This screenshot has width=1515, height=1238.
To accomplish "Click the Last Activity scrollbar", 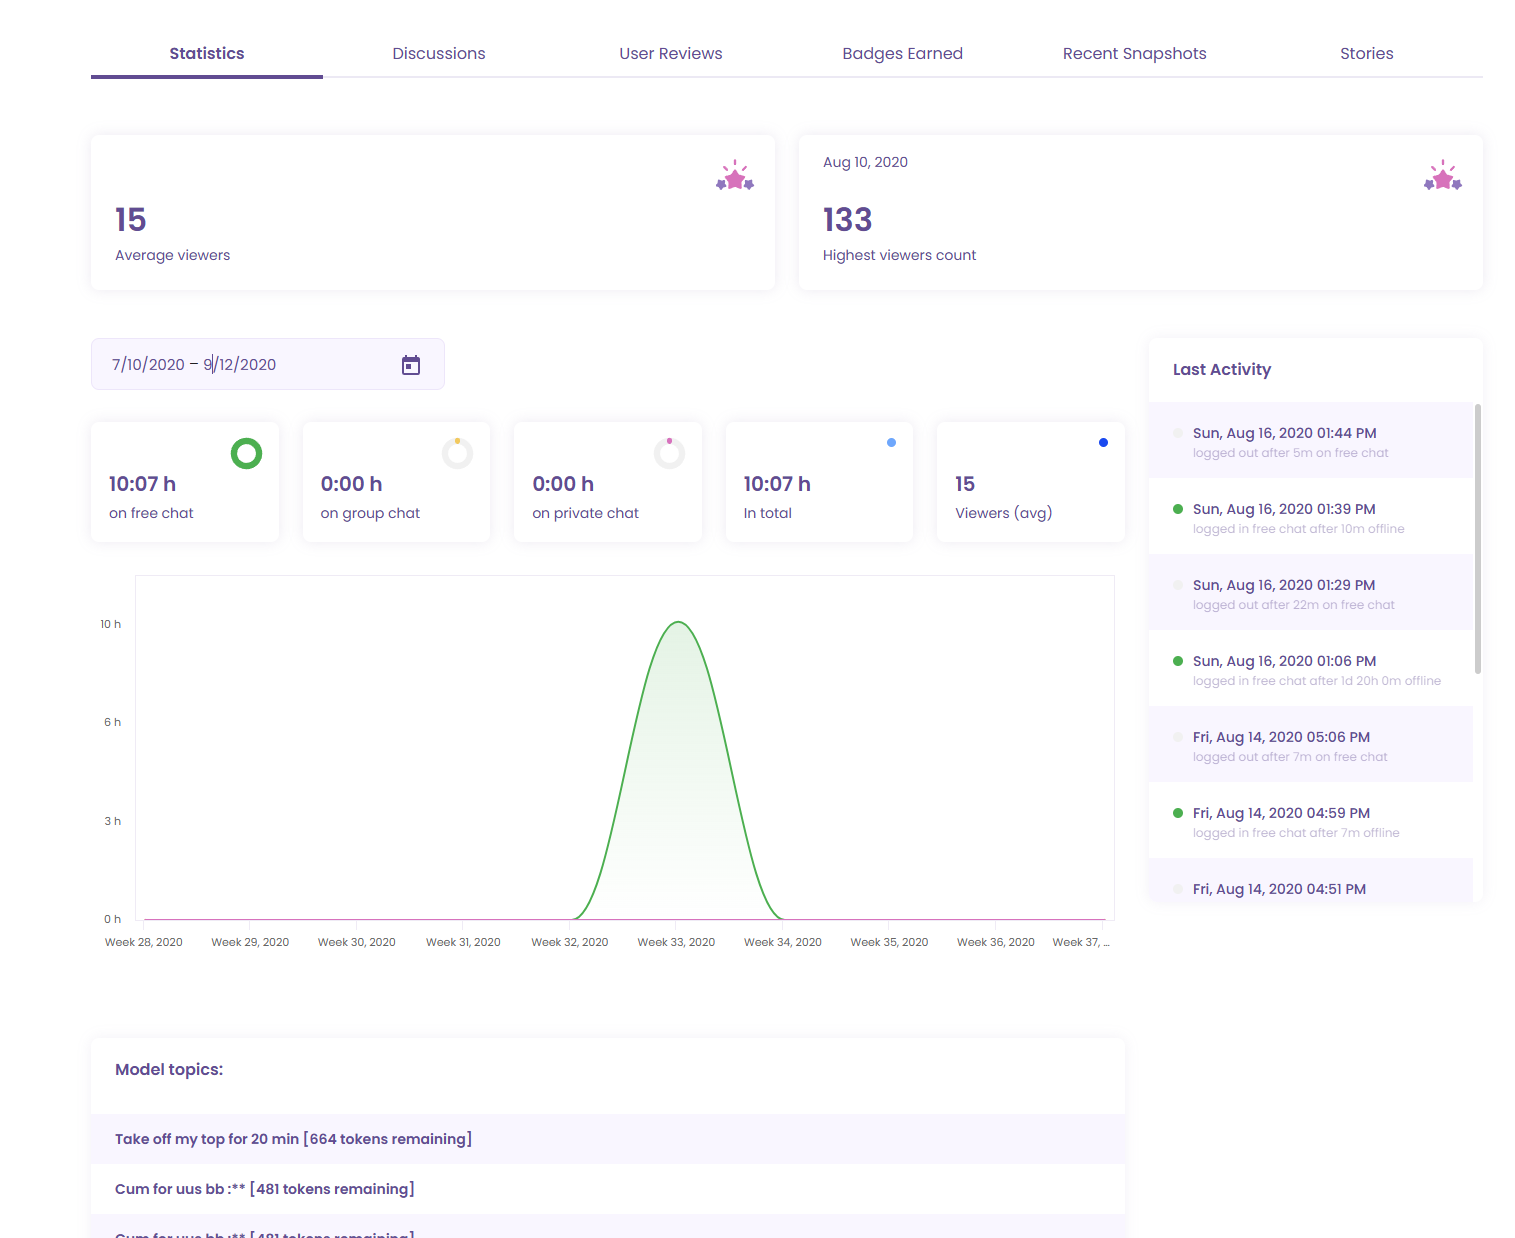I will pos(1478,539).
